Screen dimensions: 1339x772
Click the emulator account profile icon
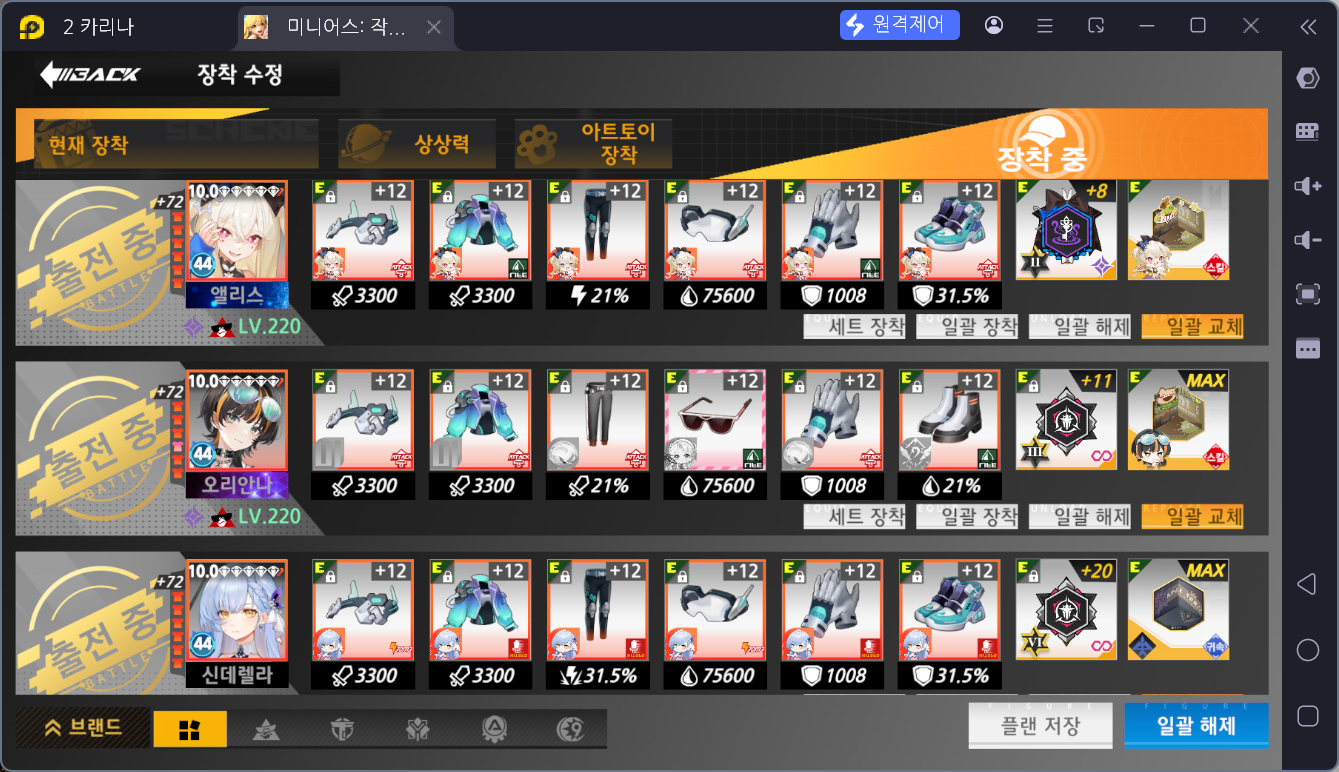tap(994, 25)
